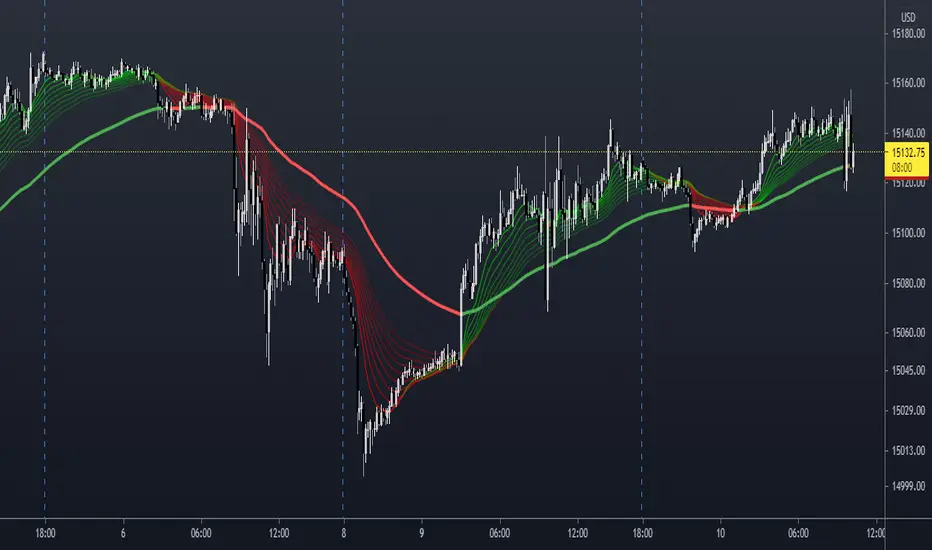Click the date 8 time axis label
932x550 pixels.
pos(344,533)
